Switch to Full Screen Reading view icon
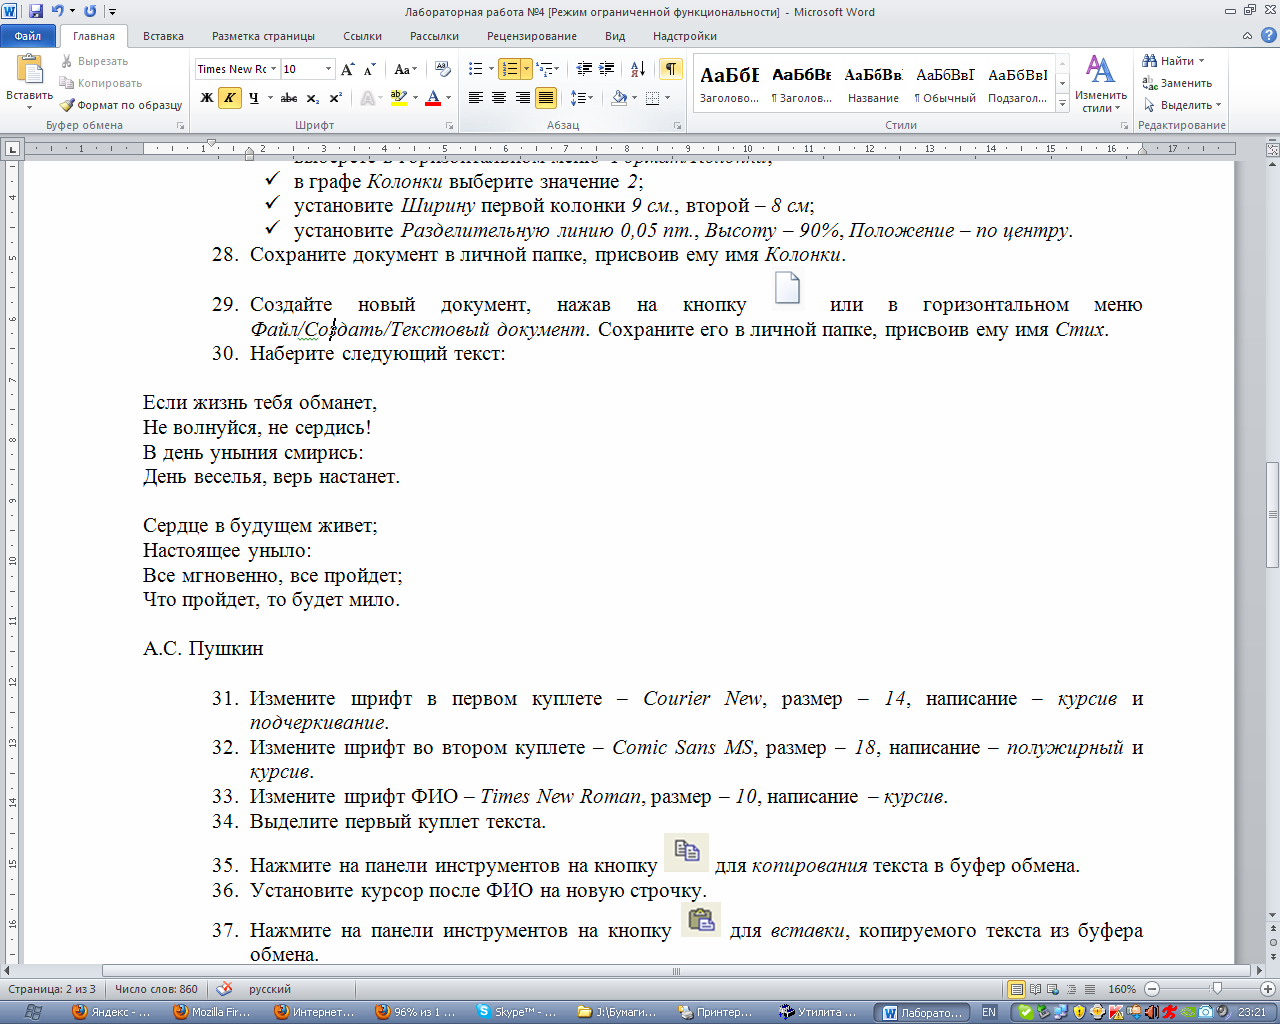This screenshot has height=1024, width=1280. click(1037, 989)
